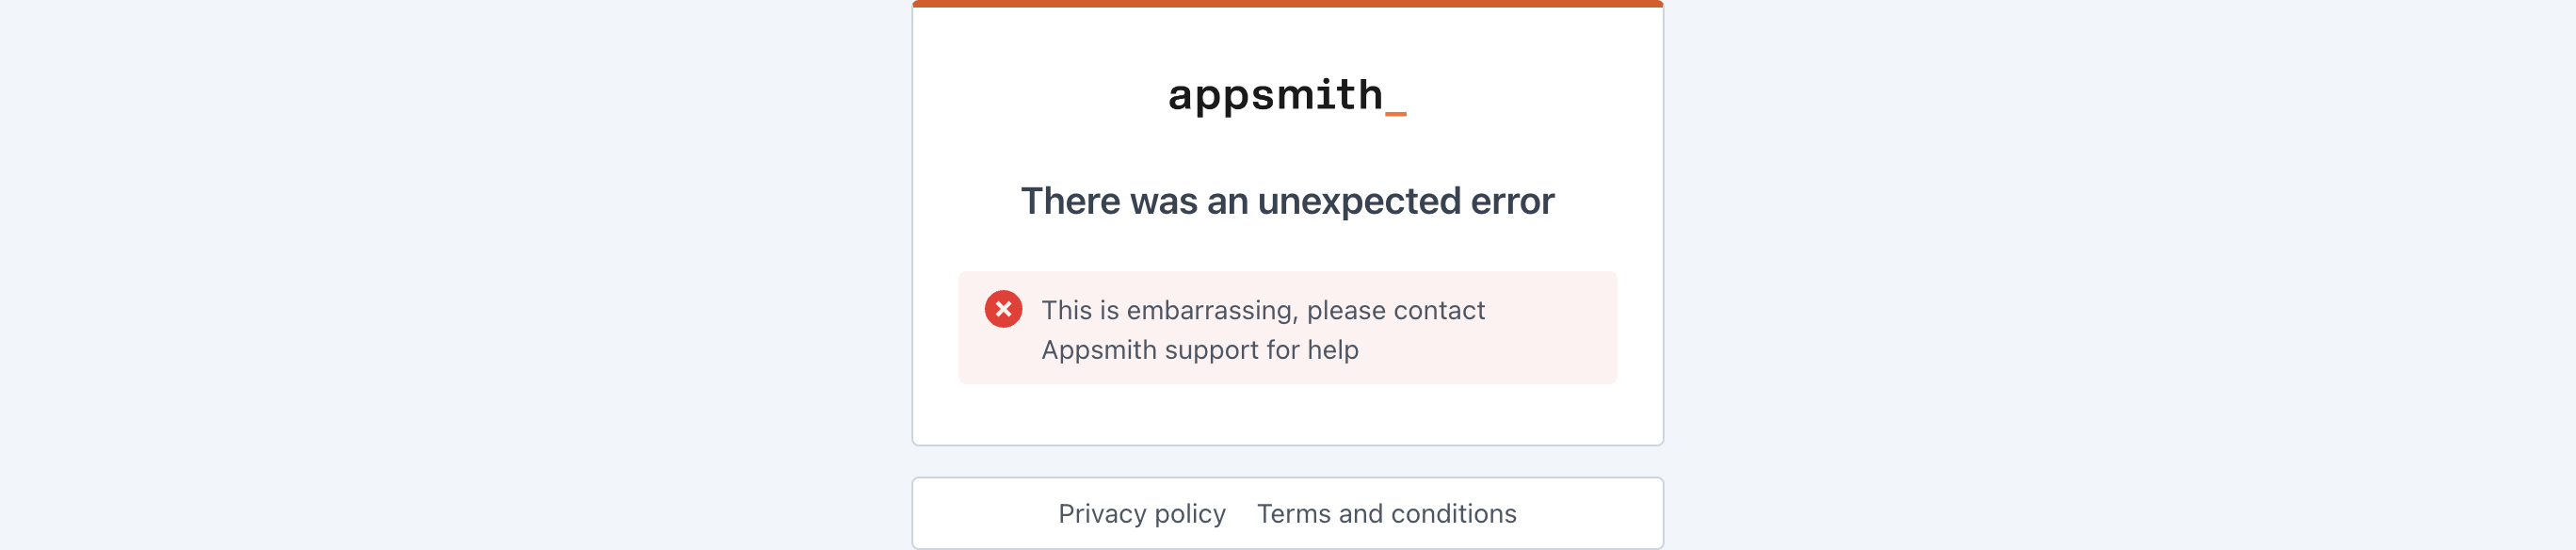Click the word "unexpected" in the heading
Image resolution: width=2576 pixels, height=550 pixels.
coord(1359,202)
